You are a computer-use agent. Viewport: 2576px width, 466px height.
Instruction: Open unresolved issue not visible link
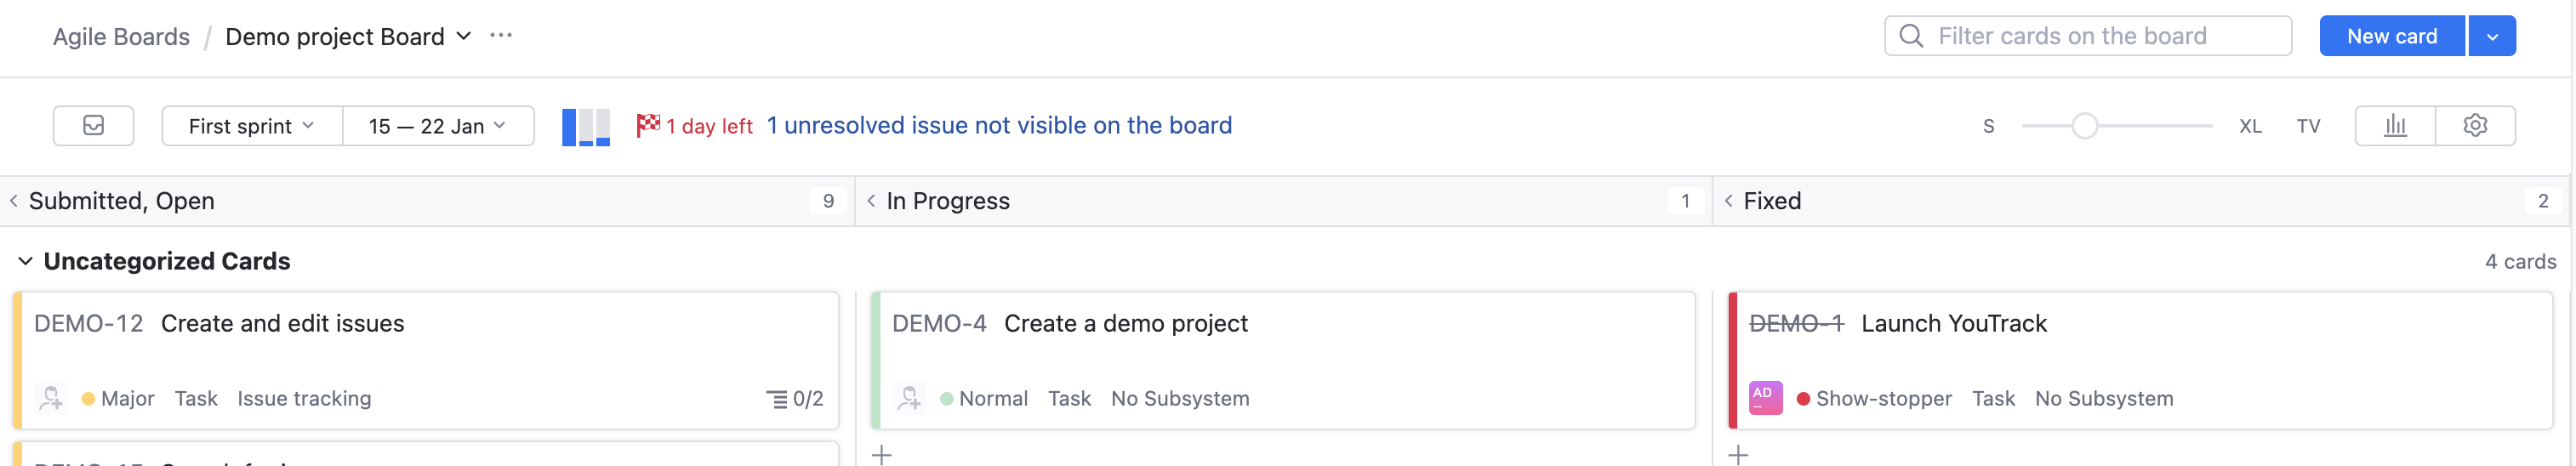(x=999, y=126)
